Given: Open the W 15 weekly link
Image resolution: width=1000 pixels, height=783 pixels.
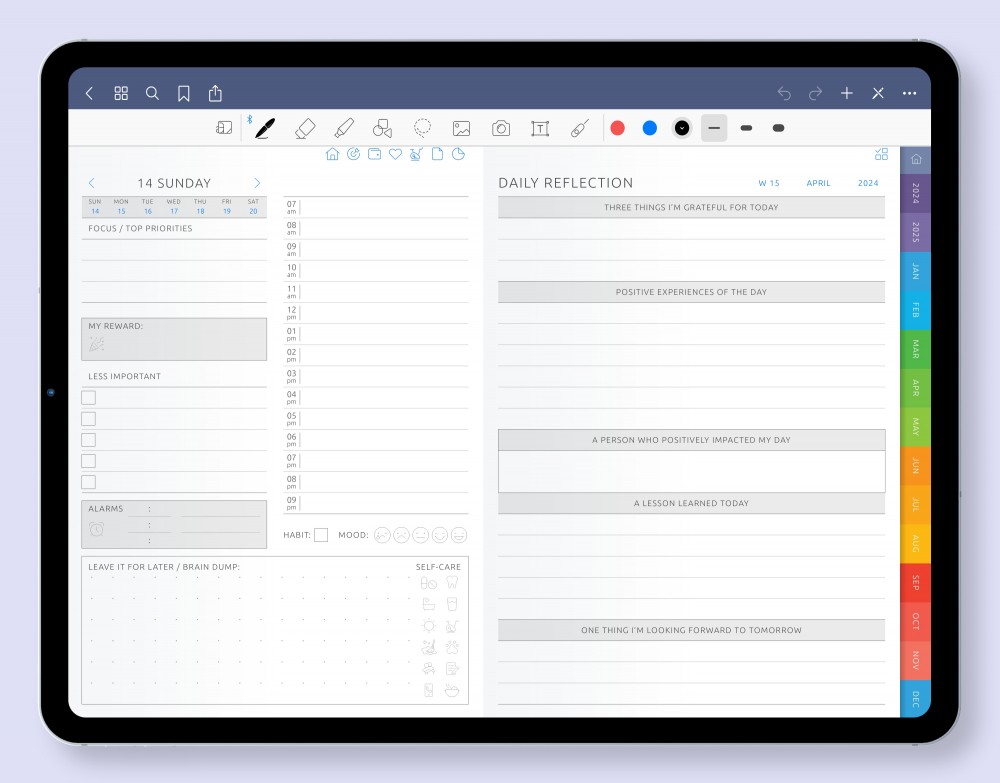Looking at the screenshot, I should (768, 183).
